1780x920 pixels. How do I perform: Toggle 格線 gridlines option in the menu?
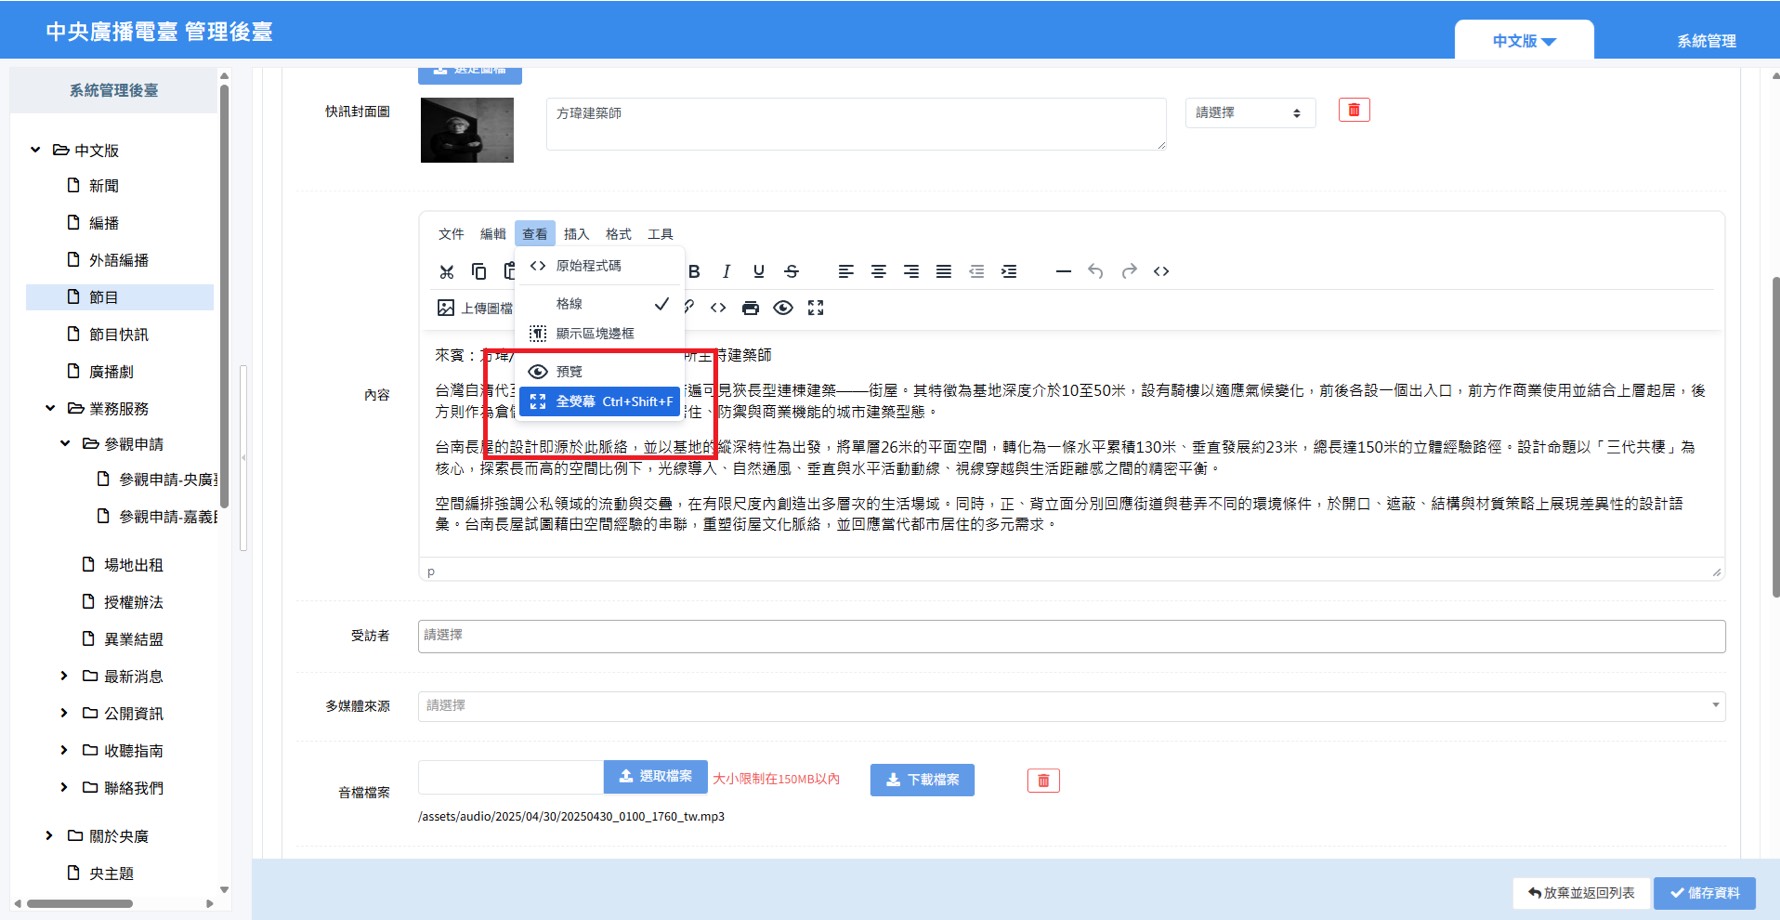[x=600, y=303]
